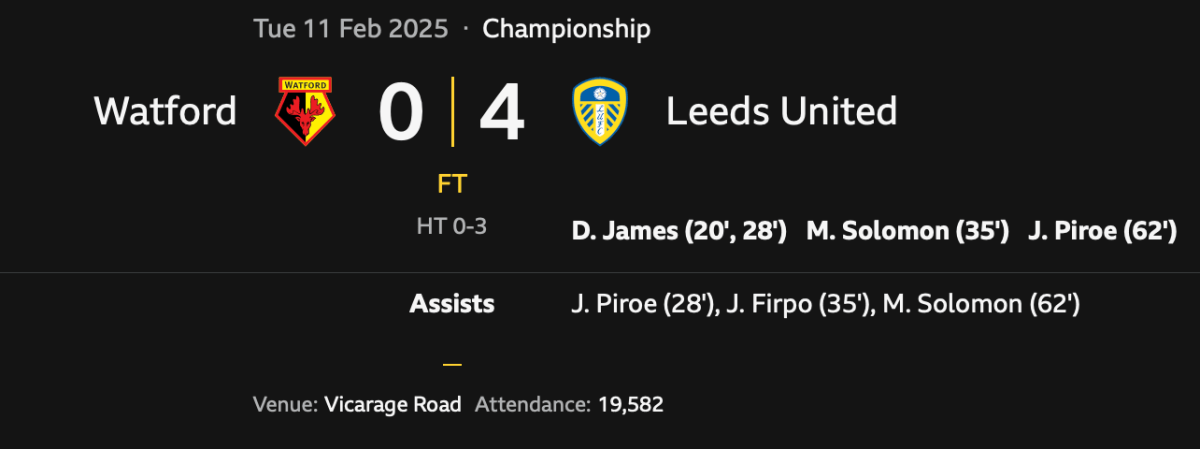Click the match date Tue 11 Feb 2025
Viewport: 1200px width, 449px height.
350,29
